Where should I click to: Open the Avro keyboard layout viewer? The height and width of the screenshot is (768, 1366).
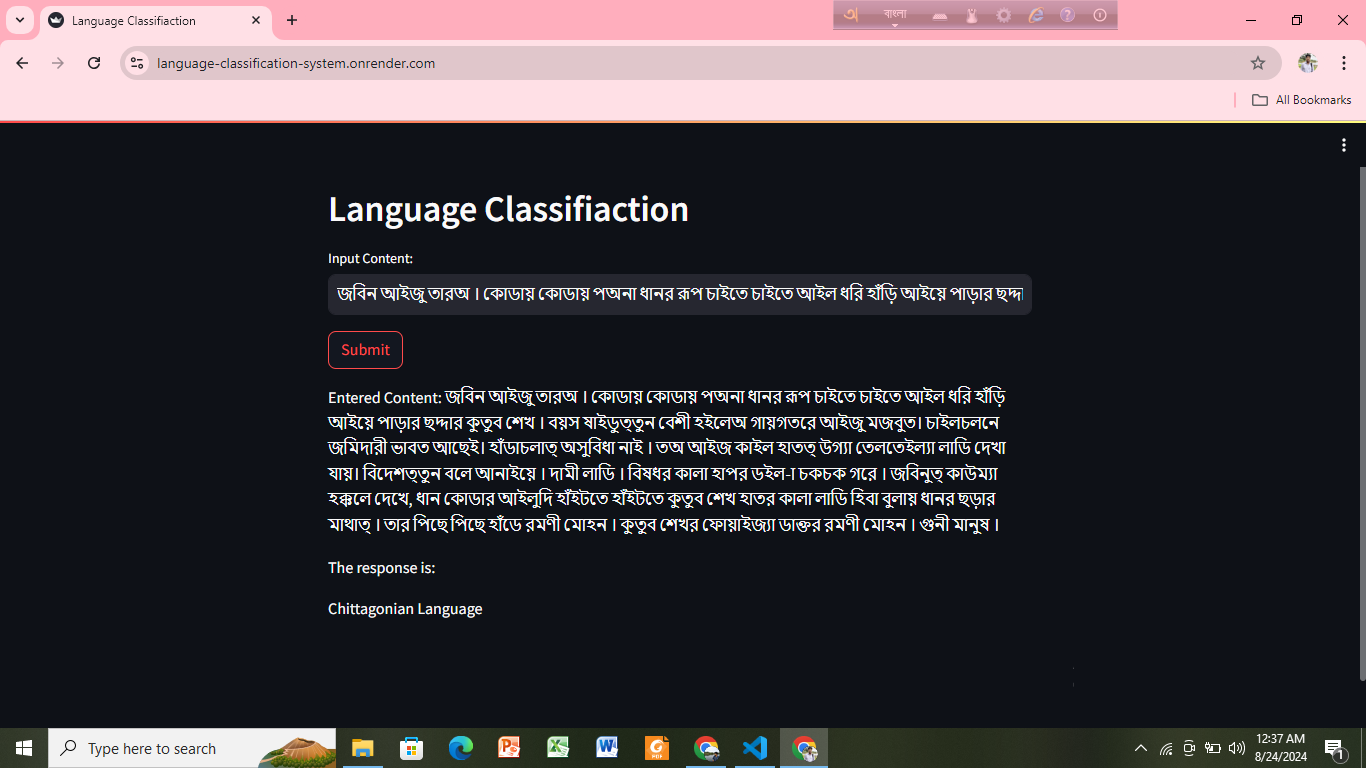click(x=940, y=15)
